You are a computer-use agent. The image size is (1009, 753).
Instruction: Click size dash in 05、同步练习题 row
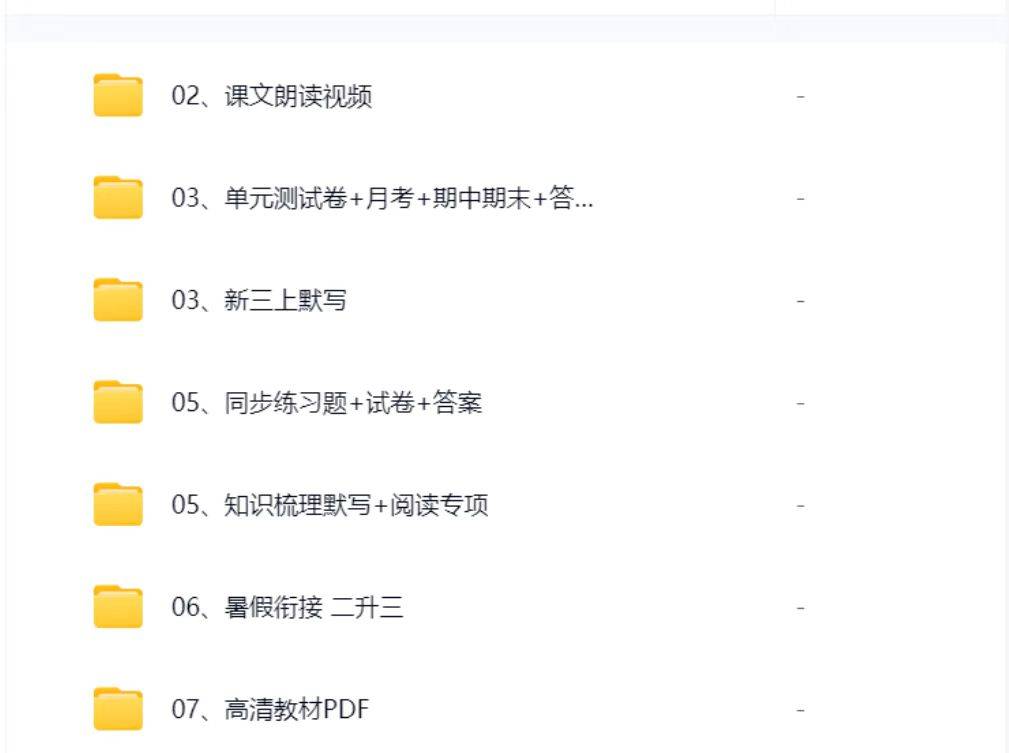pyautogui.click(x=801, y=403)
